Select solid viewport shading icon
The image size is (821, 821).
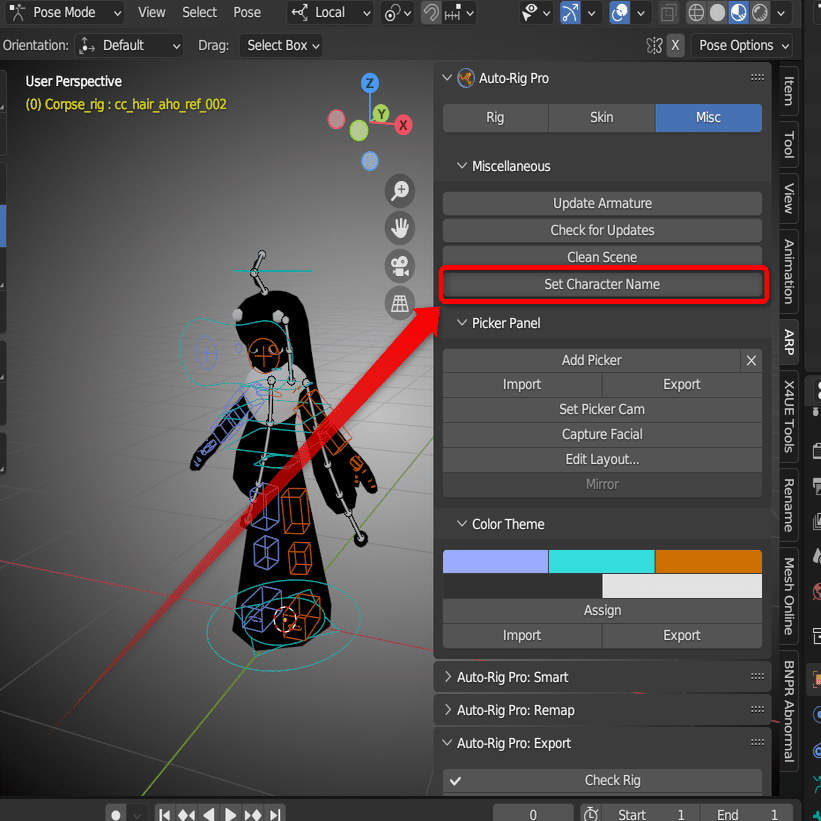tap(717, 13)
